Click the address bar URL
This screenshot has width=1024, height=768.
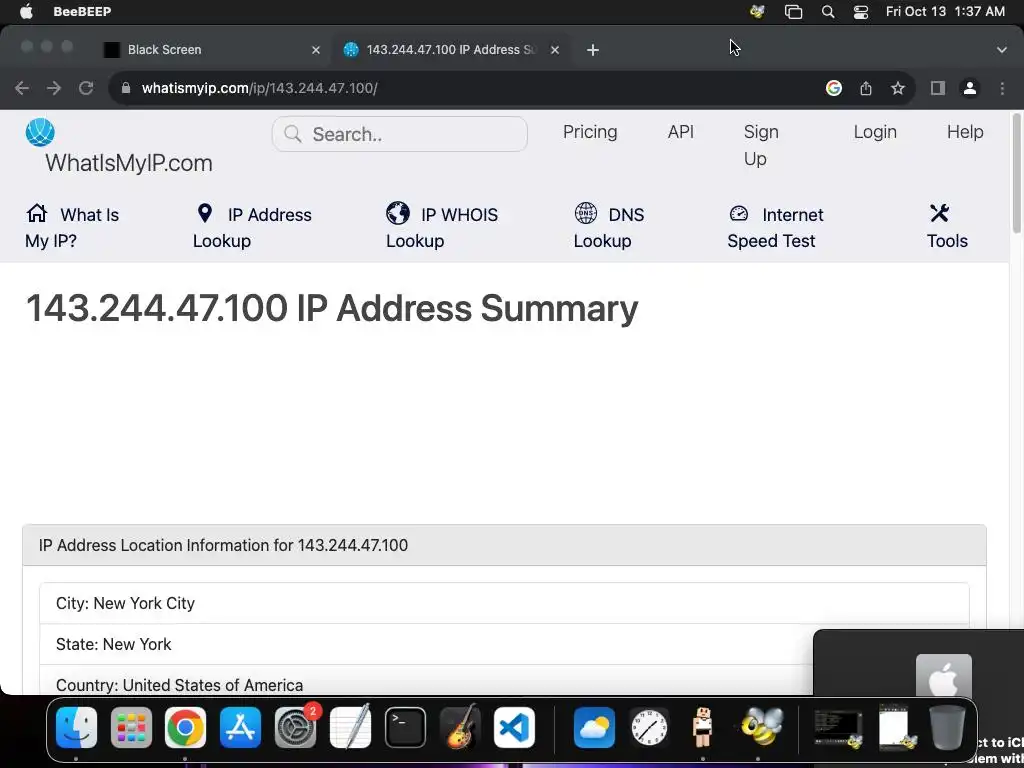[x=259, y=88]
